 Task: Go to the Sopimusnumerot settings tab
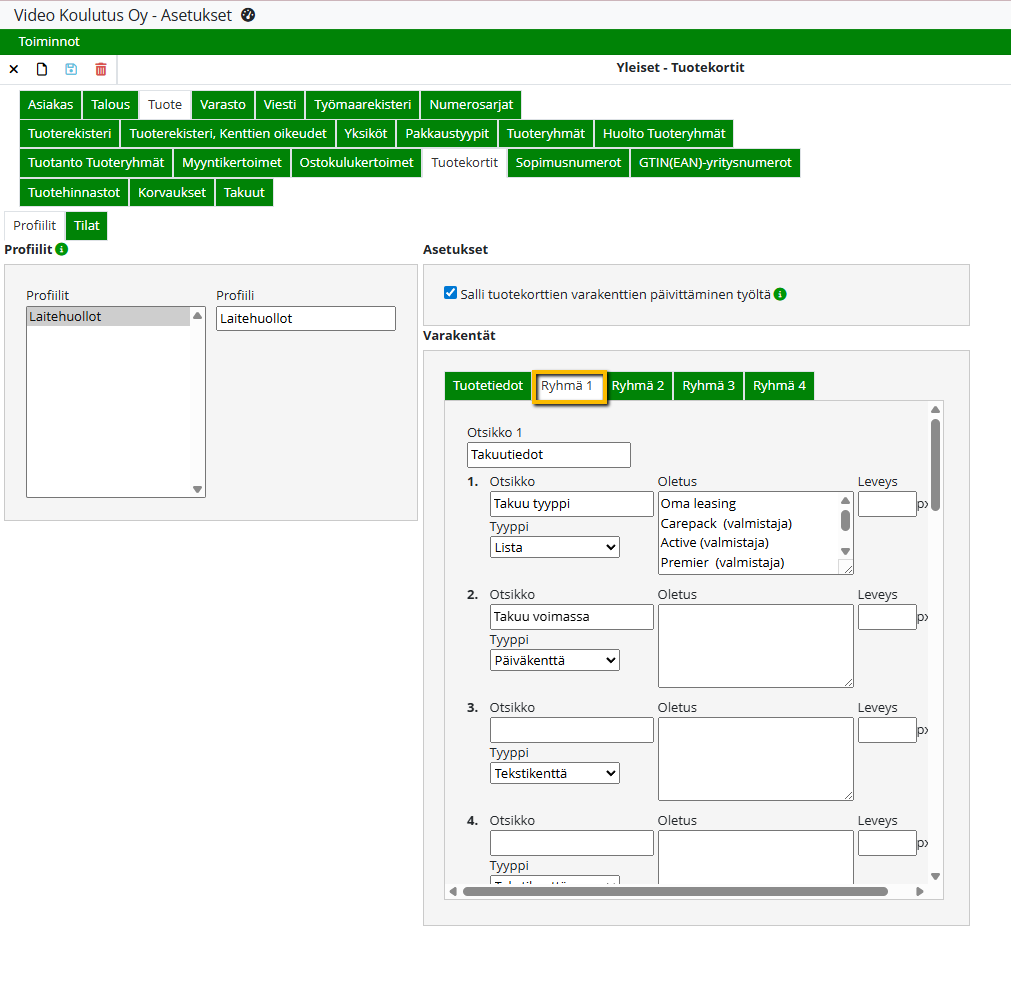pos(568,163)
